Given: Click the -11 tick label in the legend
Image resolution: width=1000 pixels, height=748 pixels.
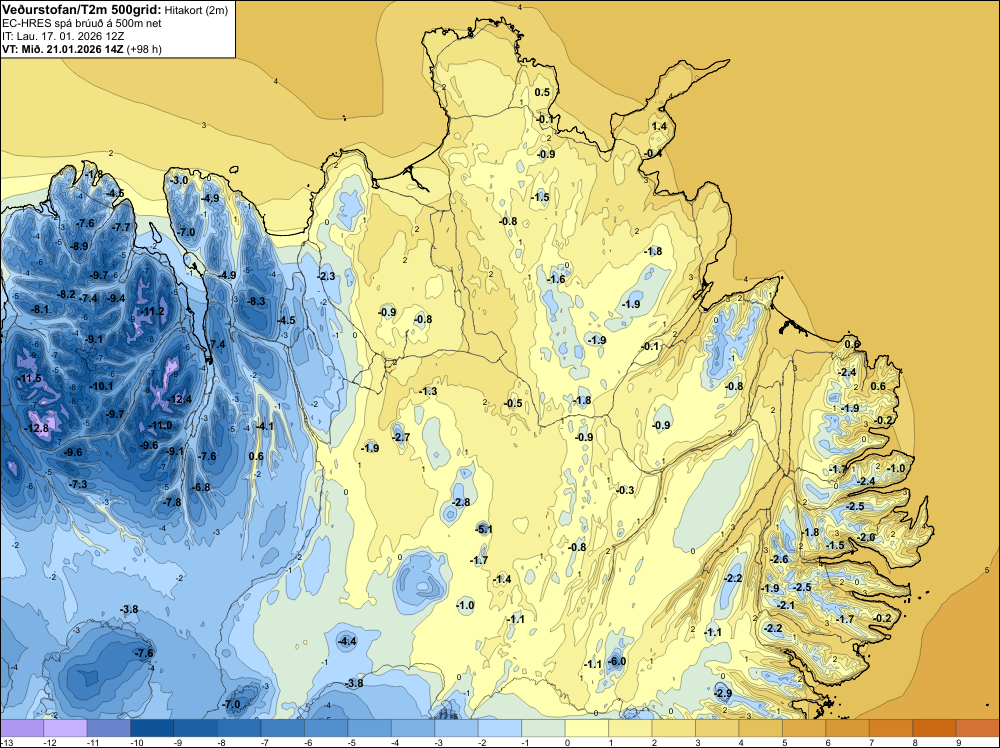Looking at the screenshot, I should tap(91, 742).
